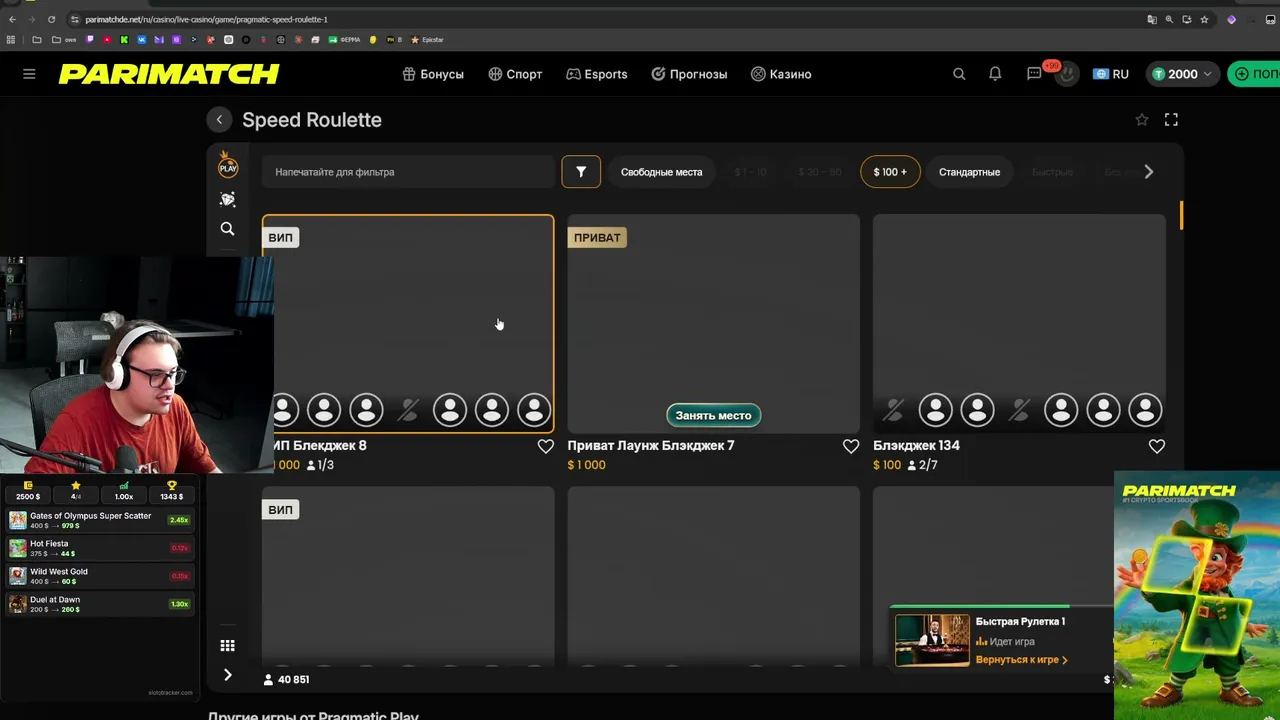
Task: Select the Приват Лаунж Блэкджек 7 title
Action: point(651,446)
